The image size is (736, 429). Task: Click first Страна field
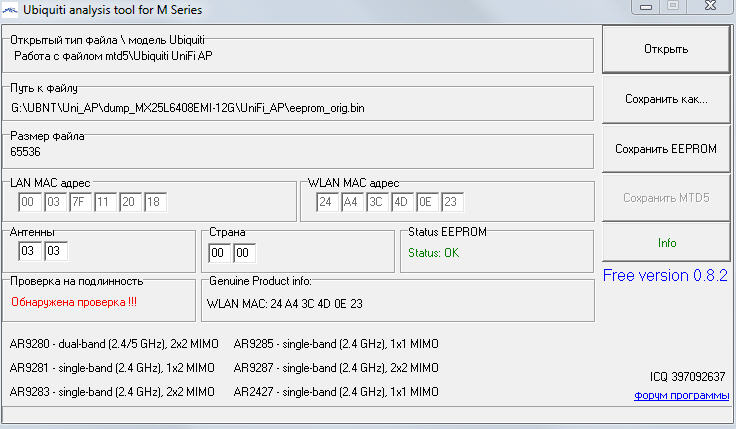coord(219,253)
